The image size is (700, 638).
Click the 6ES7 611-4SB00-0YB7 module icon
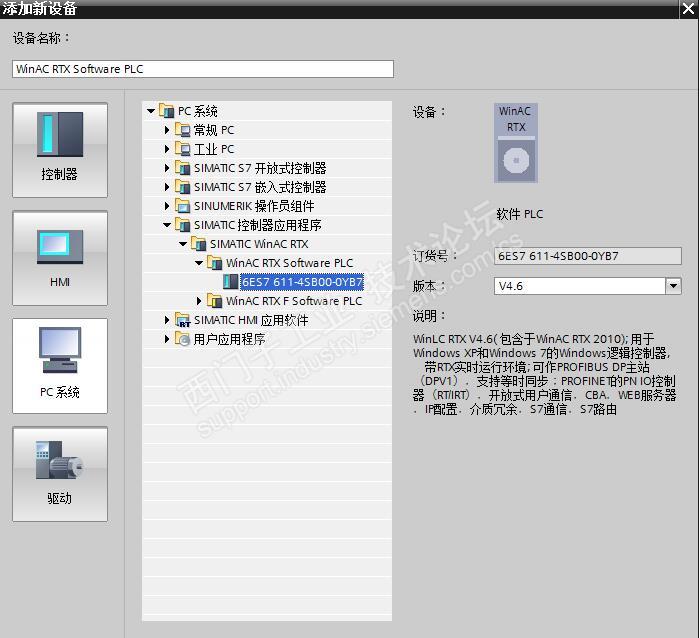pyautogui.click(x=230, y=282)
